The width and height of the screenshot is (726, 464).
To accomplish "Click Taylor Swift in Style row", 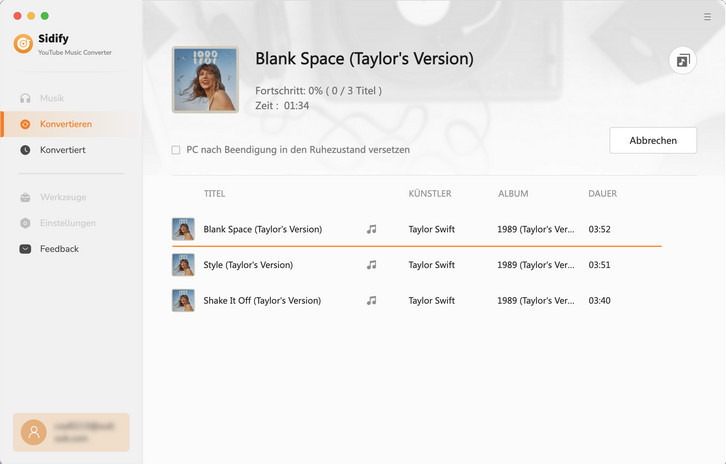I will (432, 265).
